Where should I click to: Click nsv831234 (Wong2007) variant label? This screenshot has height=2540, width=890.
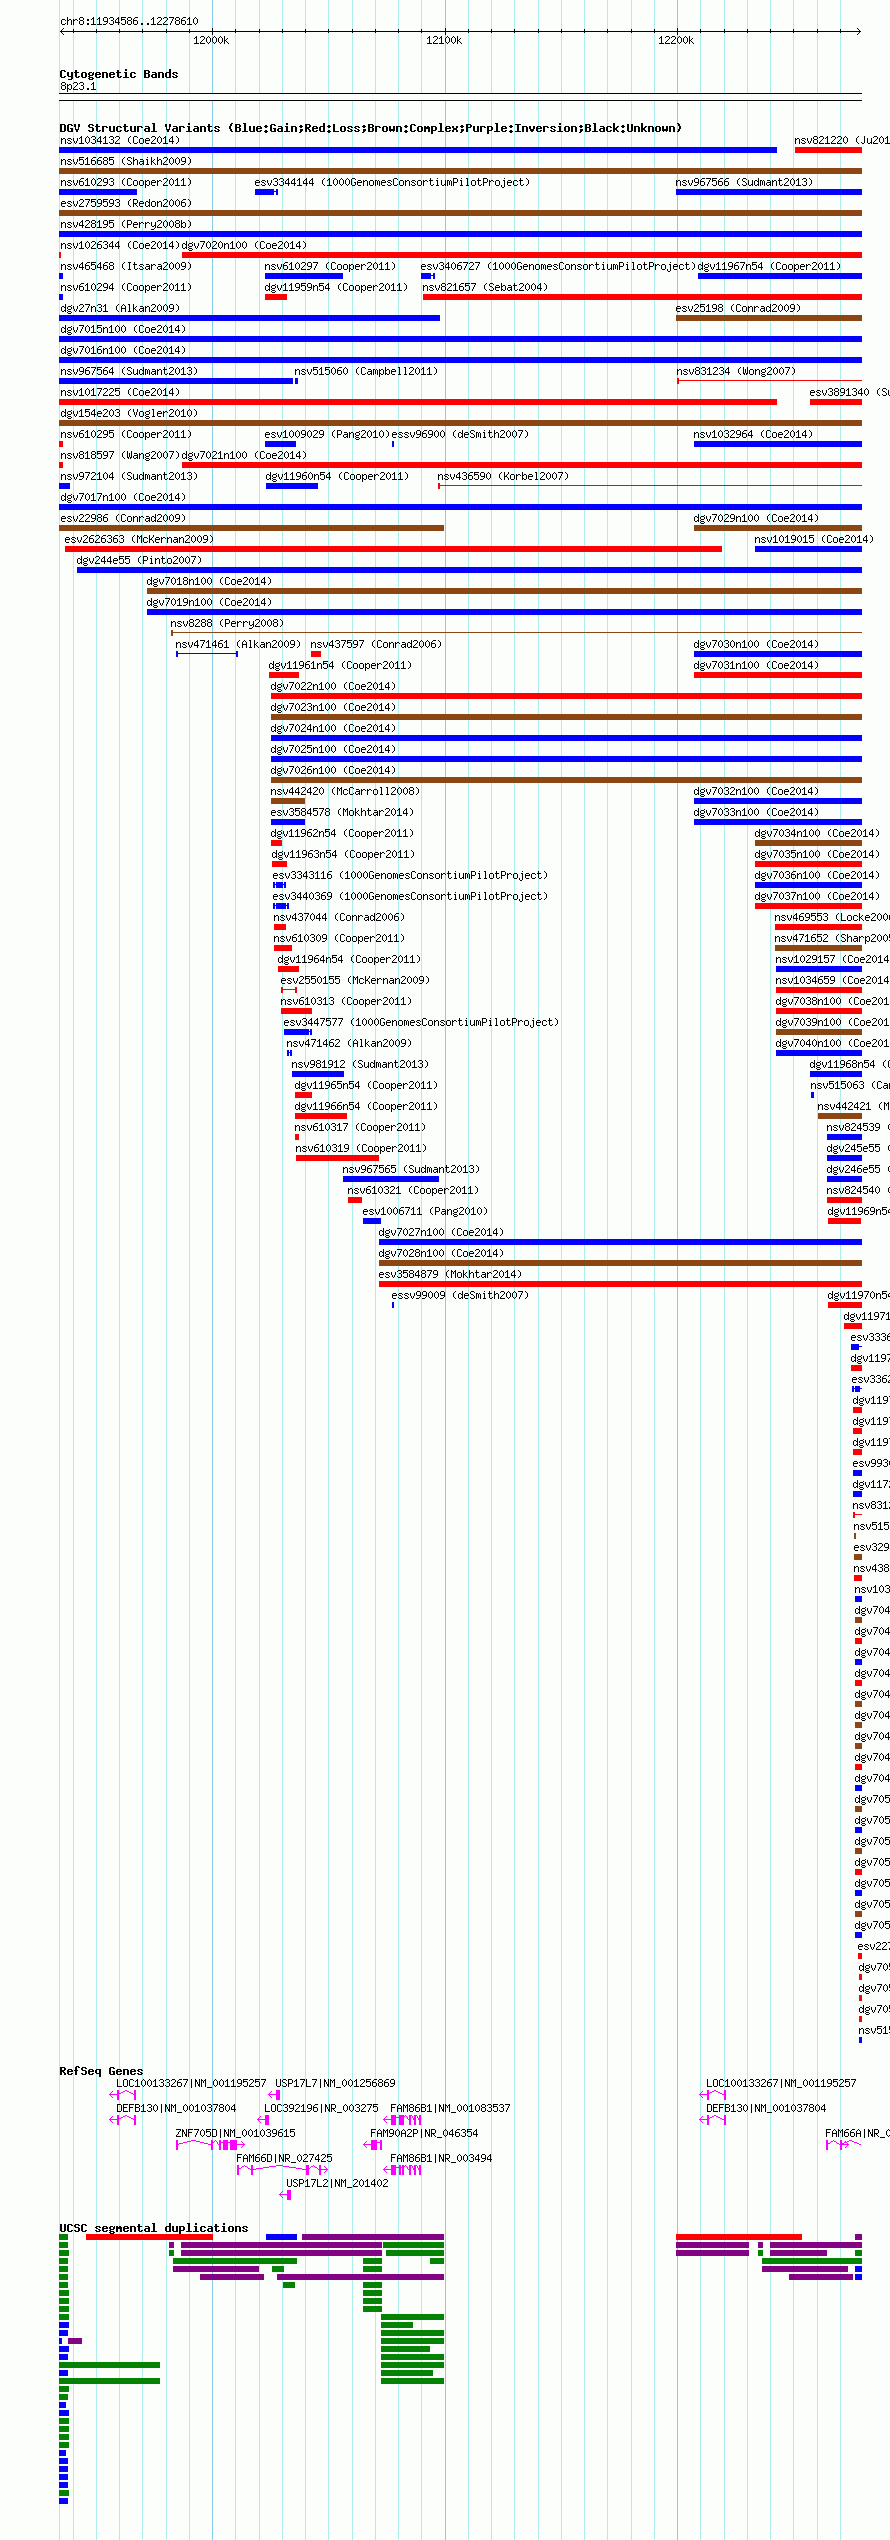pyautogui.click(x=736, y=371)
